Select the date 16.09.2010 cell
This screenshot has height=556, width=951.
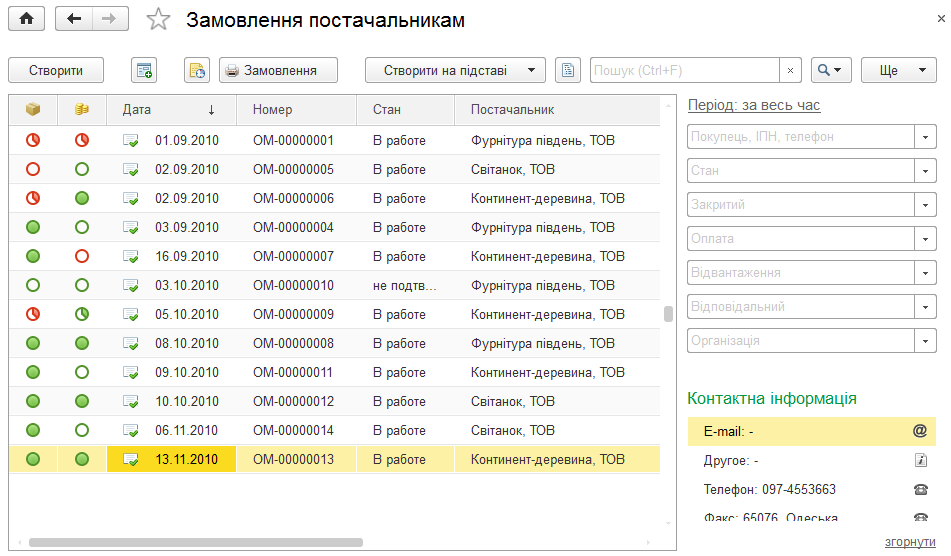click(186, 256)
